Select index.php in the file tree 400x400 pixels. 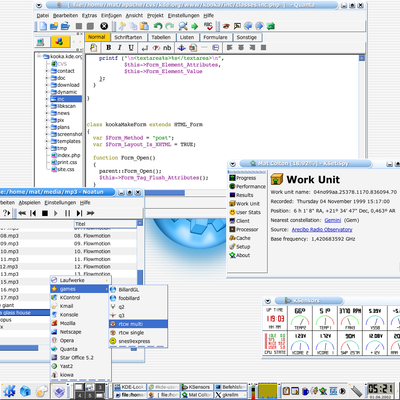[x=66, y=155]
